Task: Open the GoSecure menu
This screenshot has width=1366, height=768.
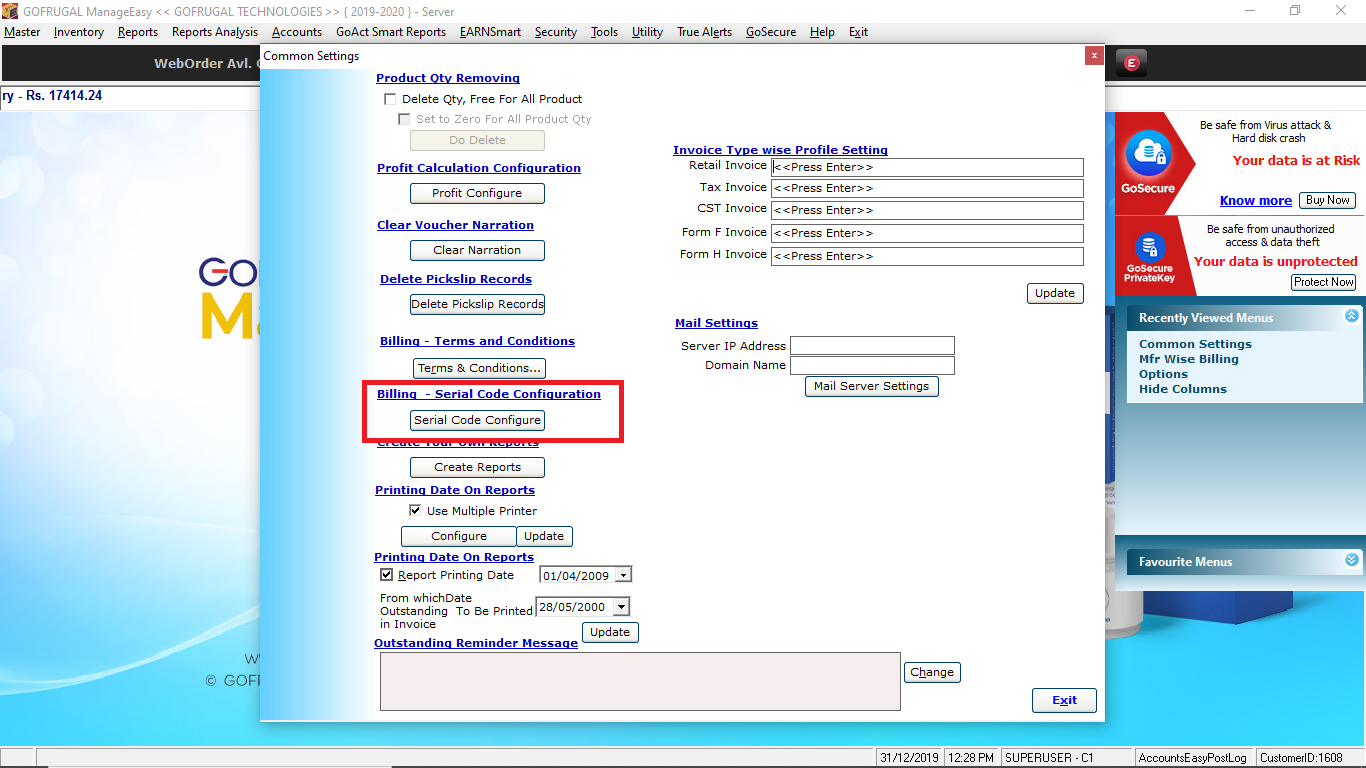Action: coord(771,32)
